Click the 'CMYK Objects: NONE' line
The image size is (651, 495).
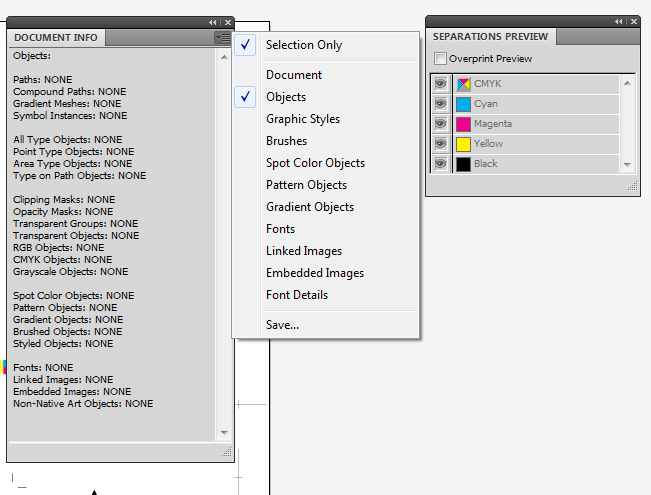pos(62,260)
